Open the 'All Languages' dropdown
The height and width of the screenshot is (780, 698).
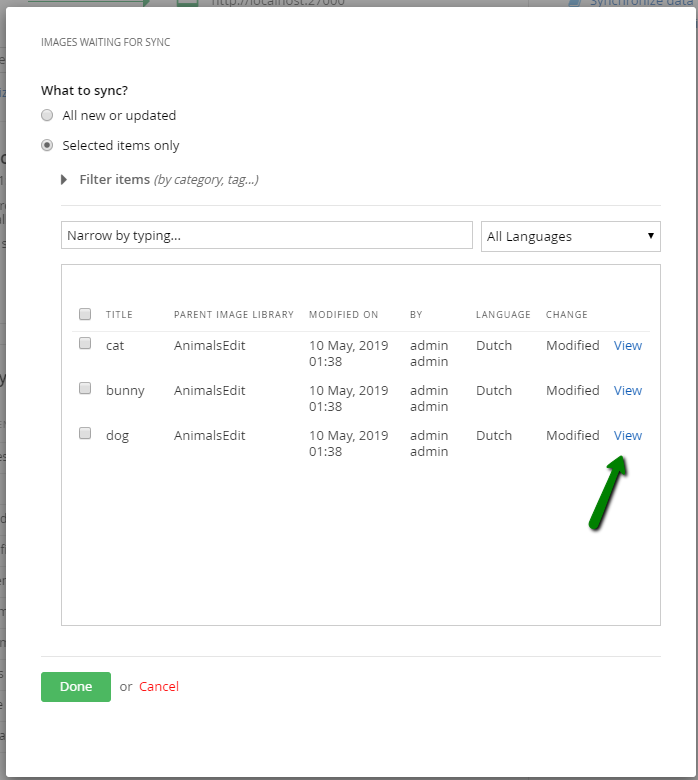(x=571, y=236)
